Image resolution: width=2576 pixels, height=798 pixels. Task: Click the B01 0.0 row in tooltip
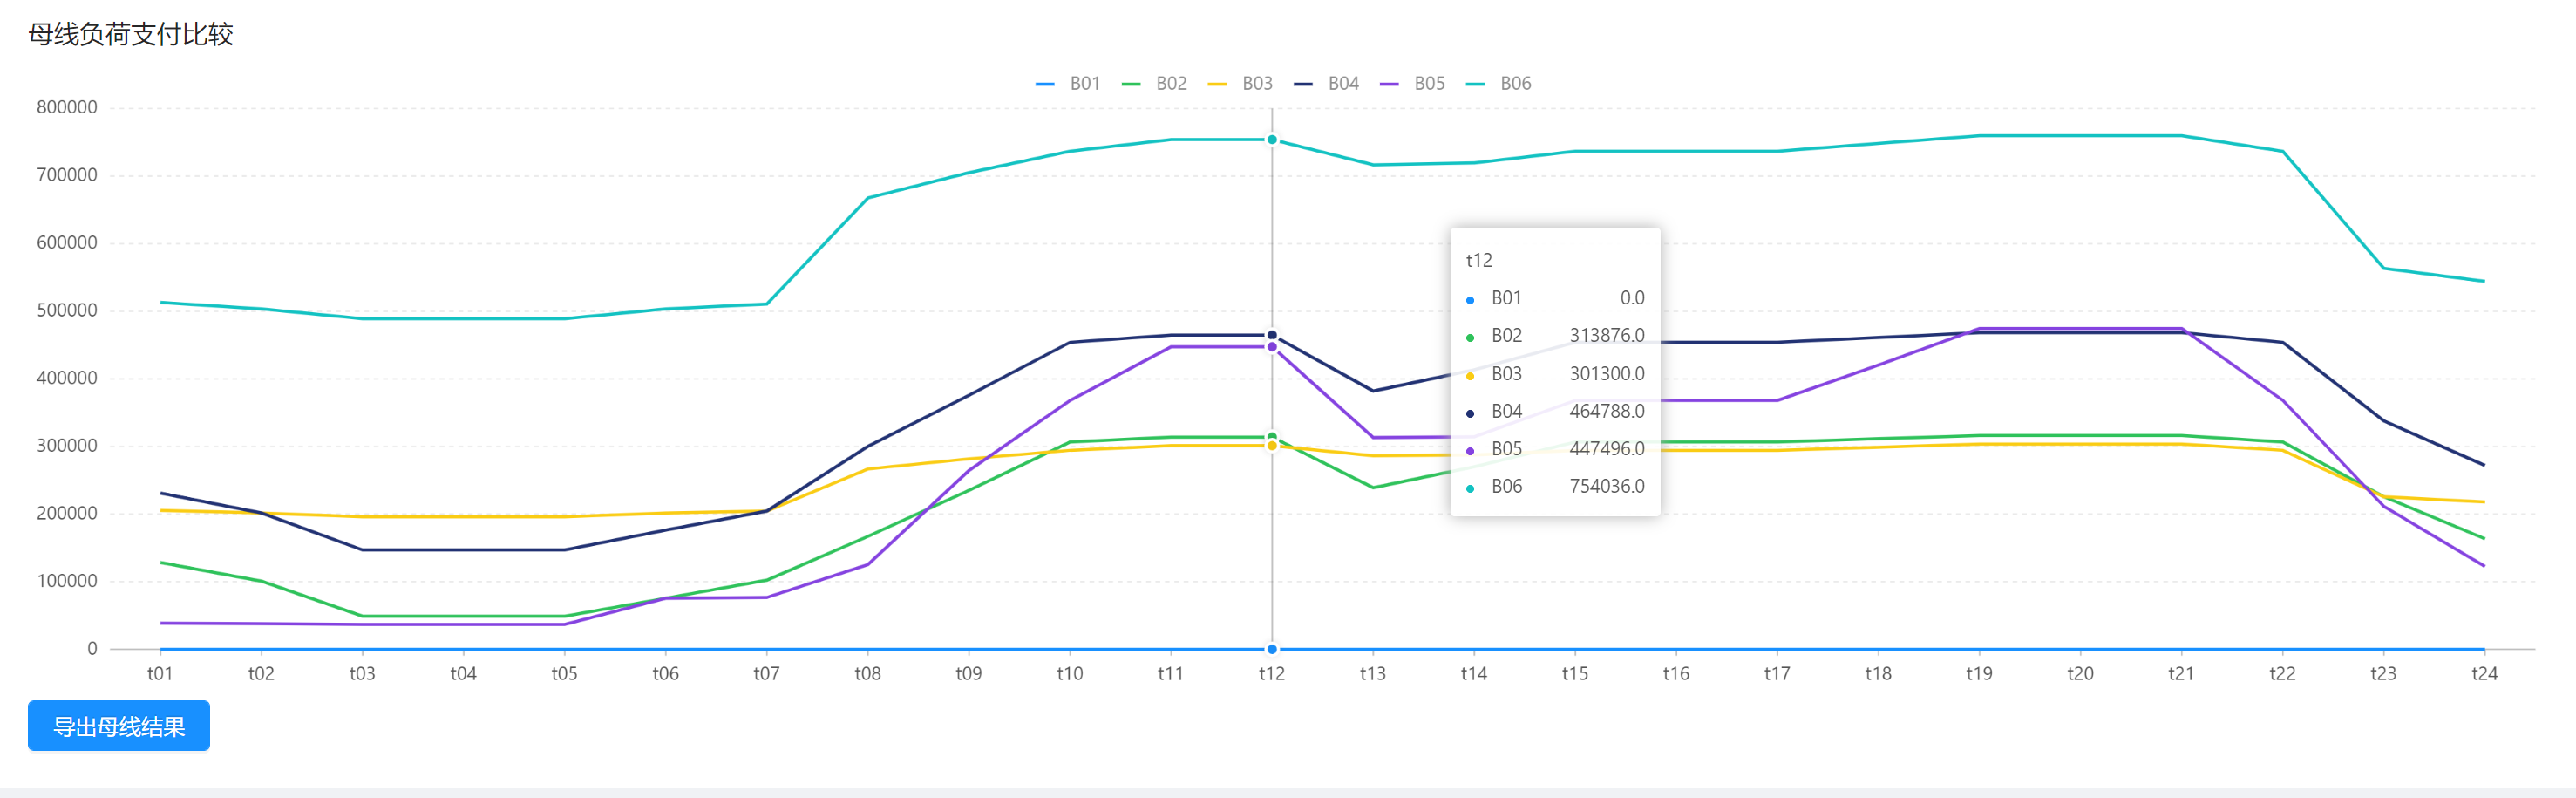[1555, 298]
